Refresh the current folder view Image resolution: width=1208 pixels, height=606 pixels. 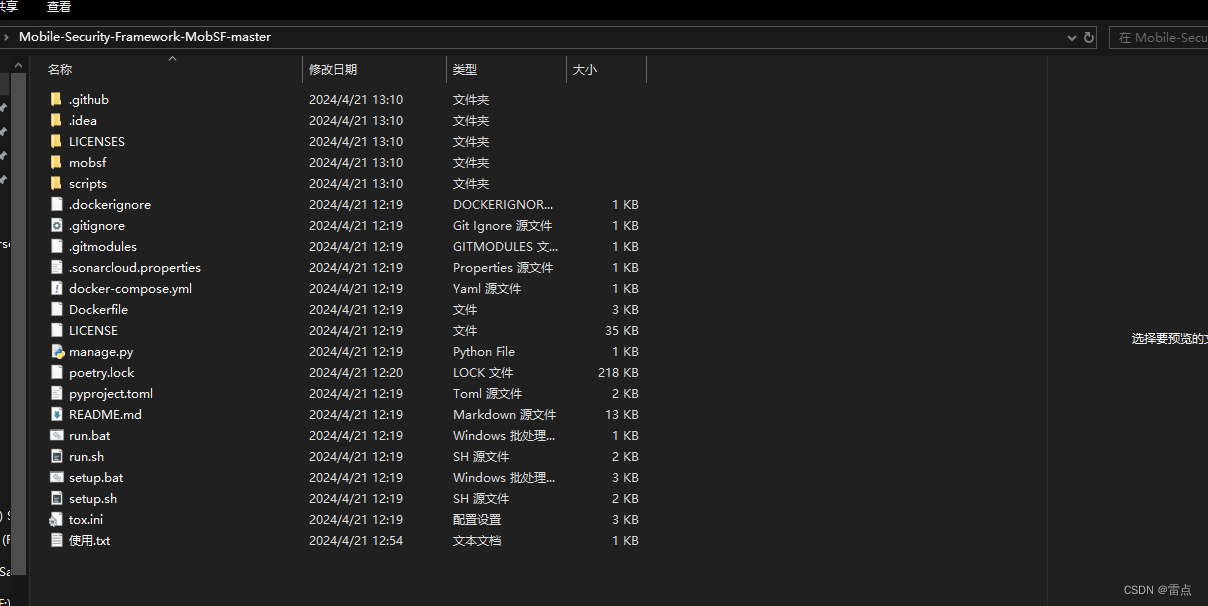click(1089, 37)
